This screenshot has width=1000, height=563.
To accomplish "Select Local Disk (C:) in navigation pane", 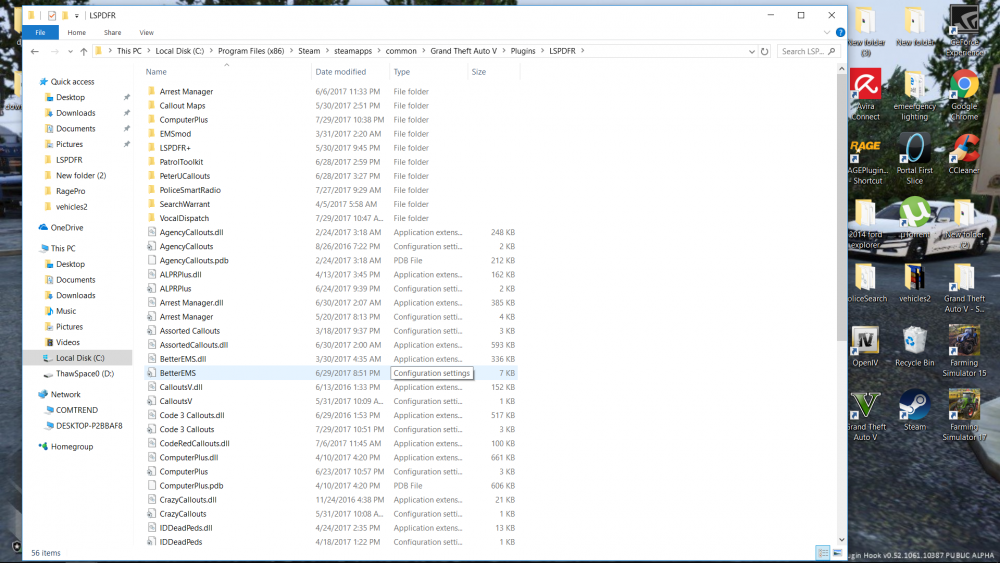I will [x=80, y=358].
